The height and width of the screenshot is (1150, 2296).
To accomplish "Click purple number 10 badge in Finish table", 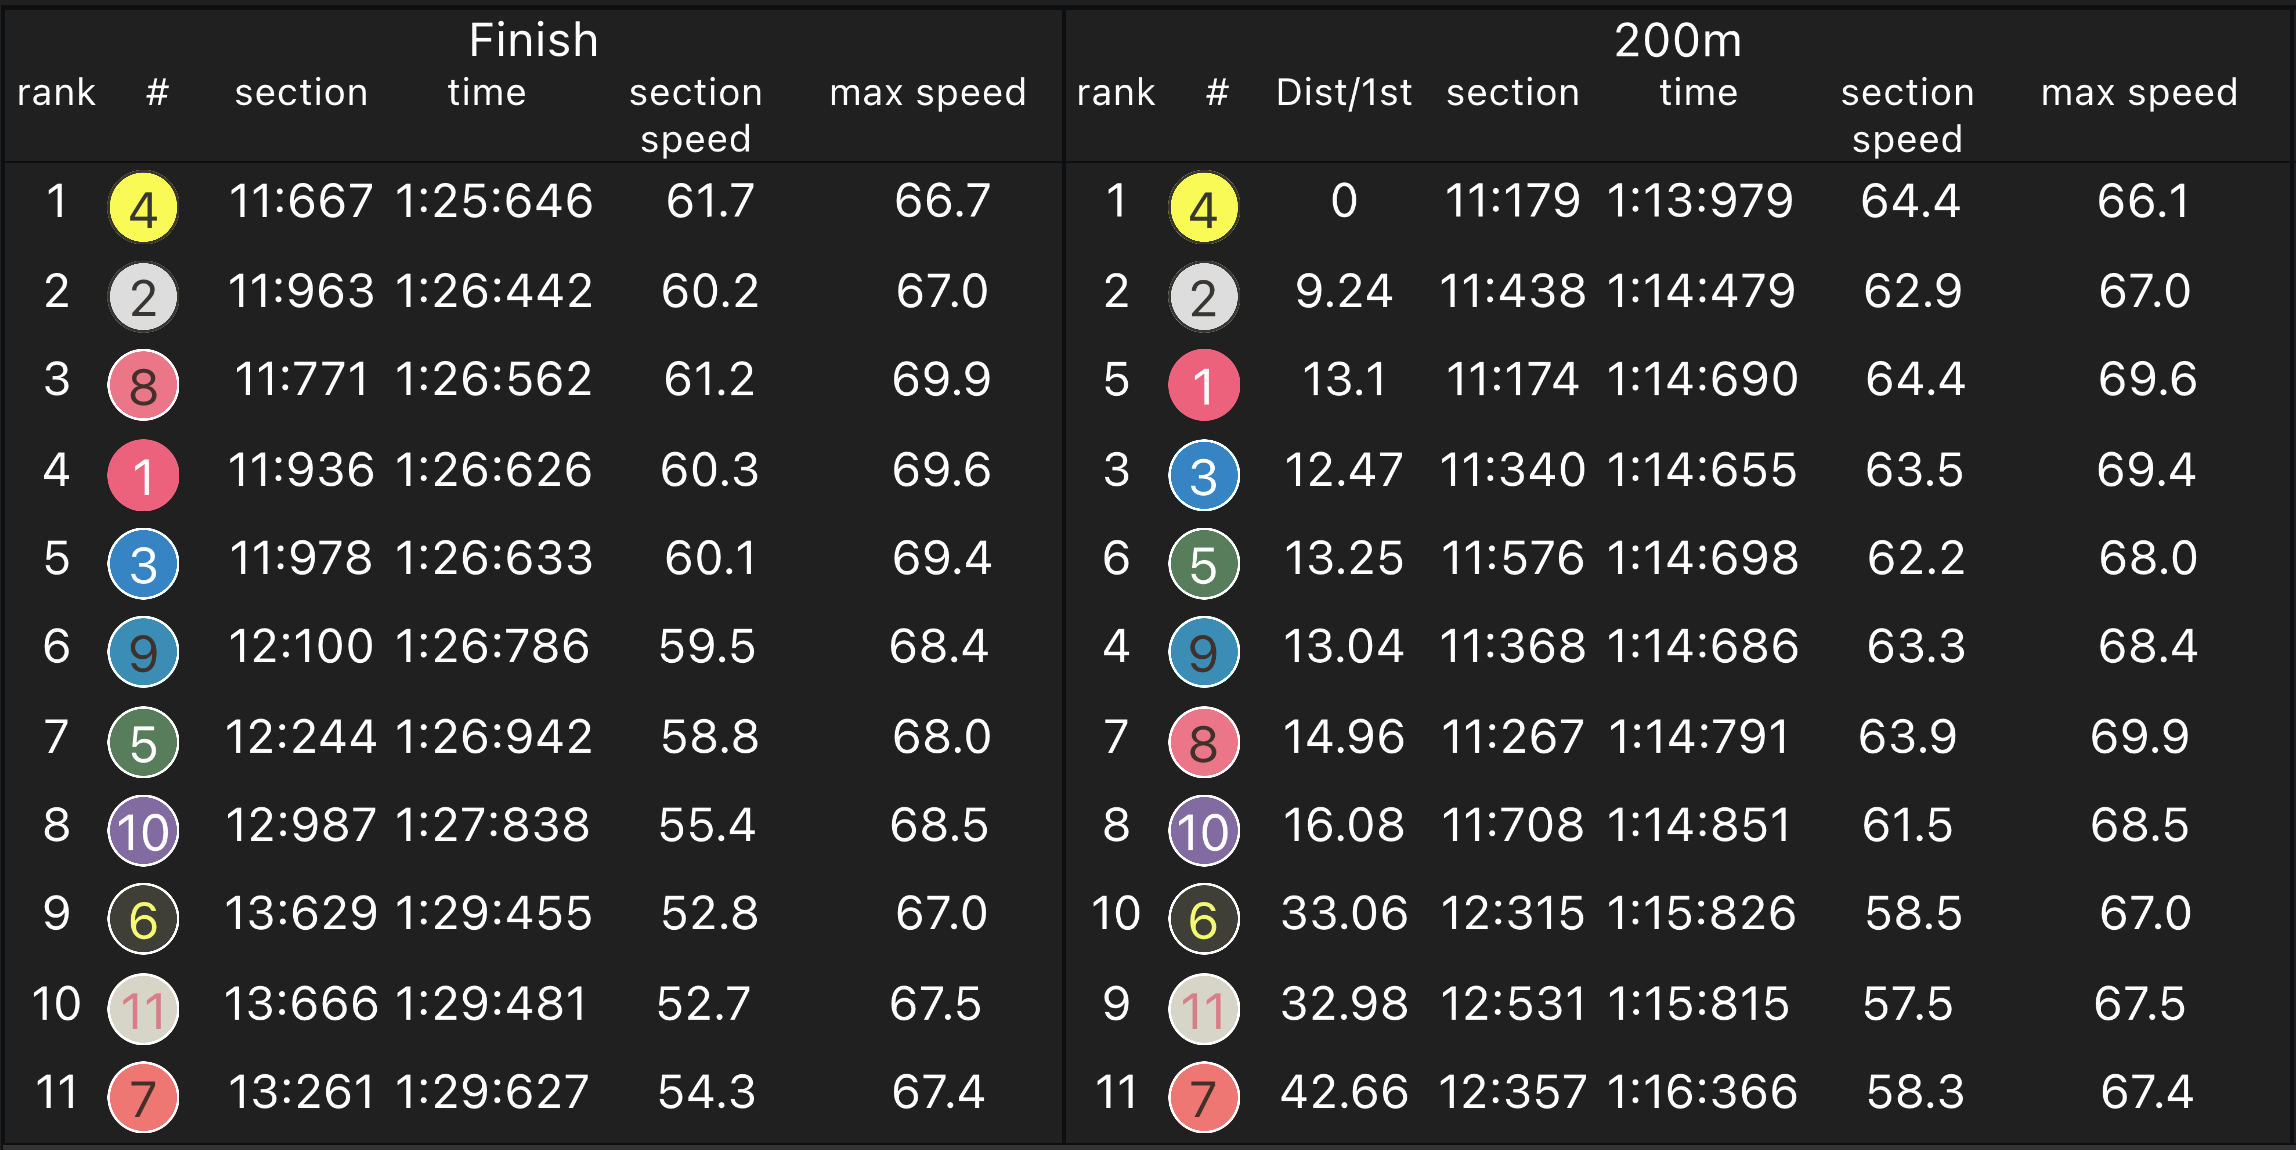I will click(x=143, y=831).
